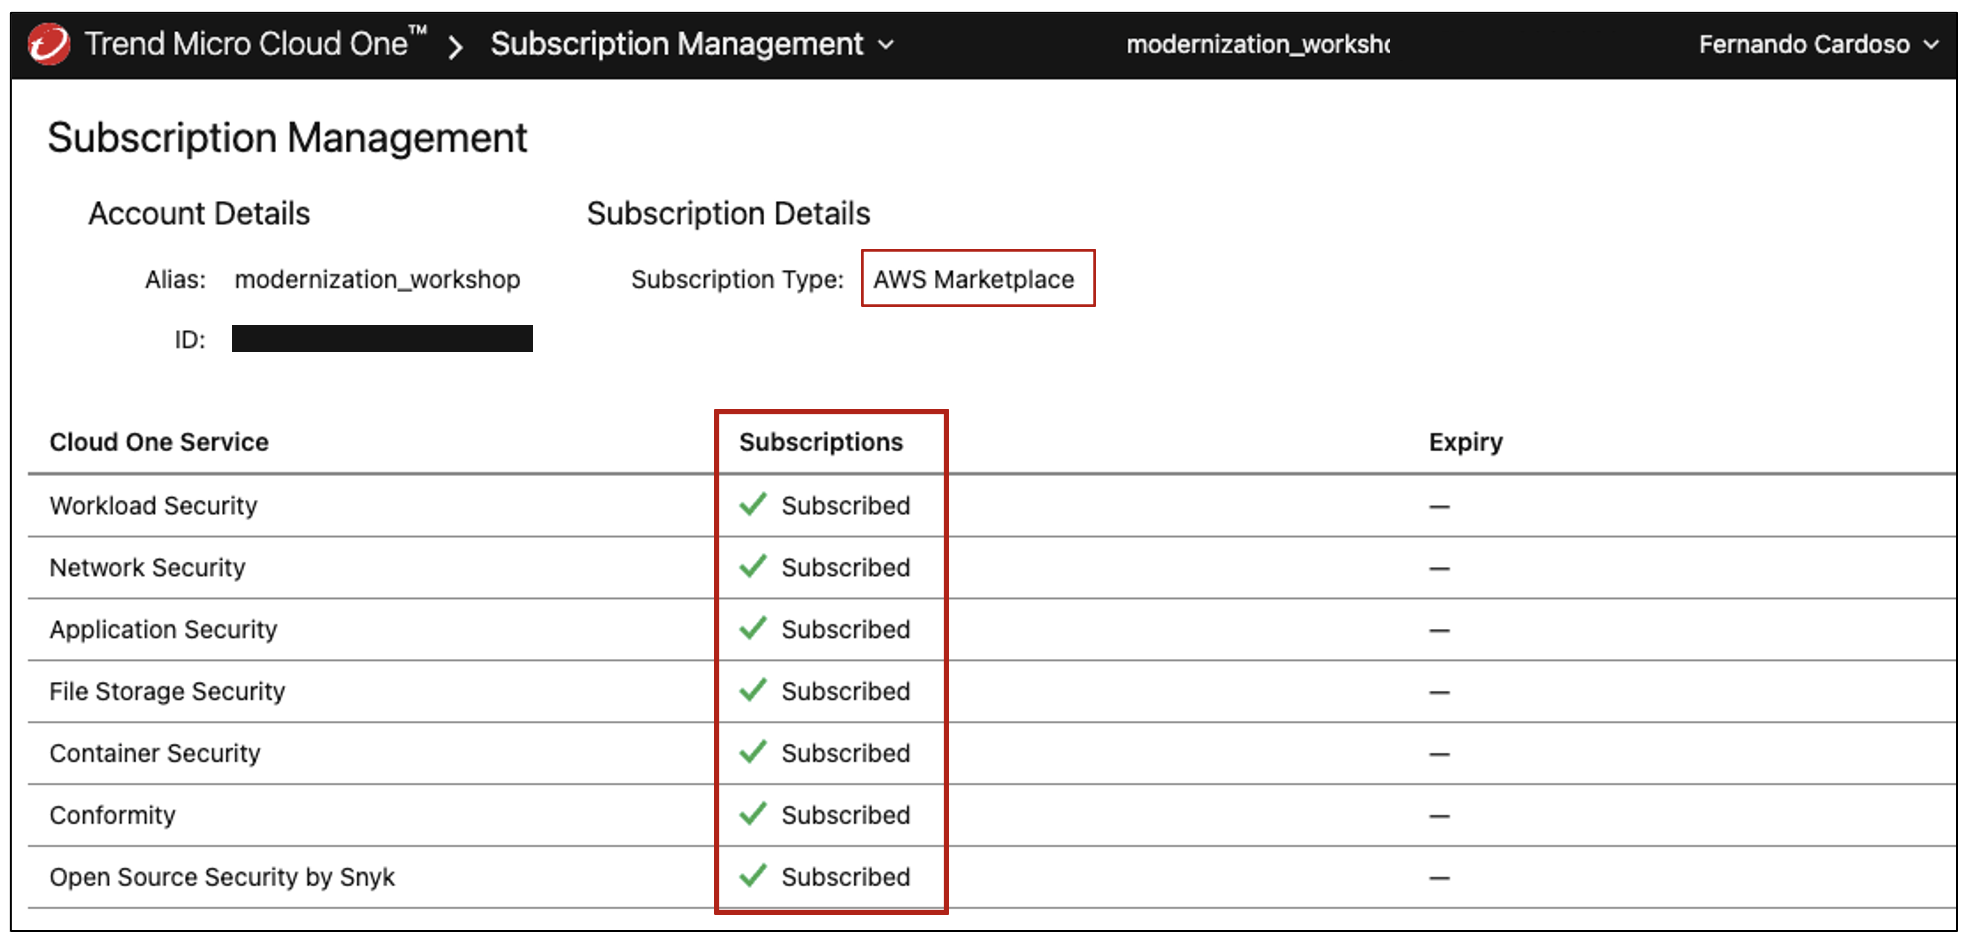
Task: Click the expiry dash for Application Security
Action: point(1439,631)
